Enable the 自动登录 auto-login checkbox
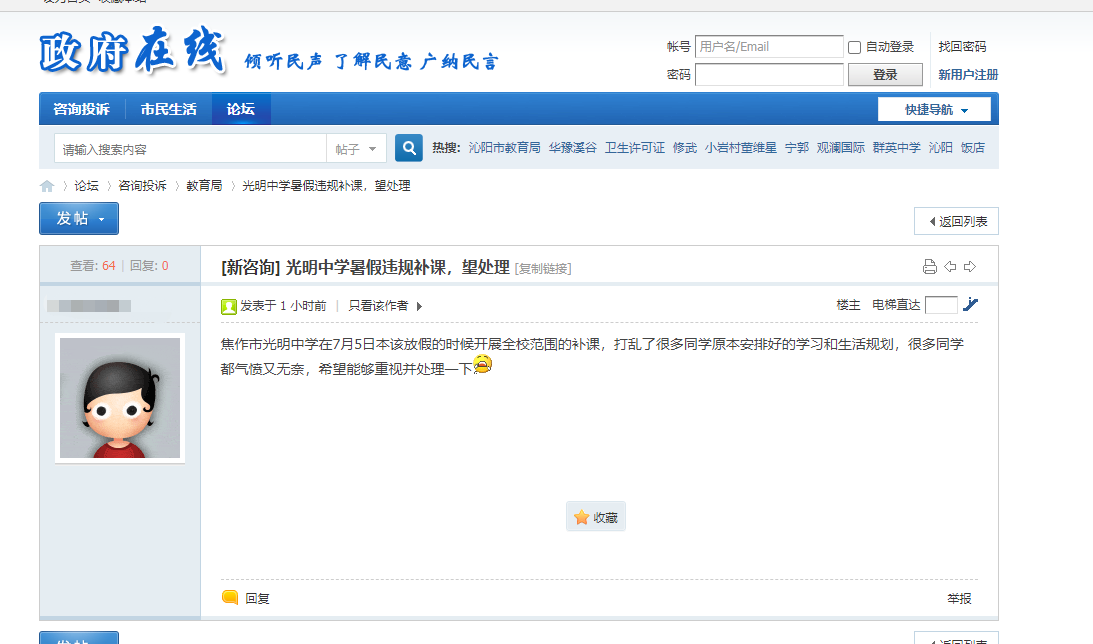 (x=854, y=47)
